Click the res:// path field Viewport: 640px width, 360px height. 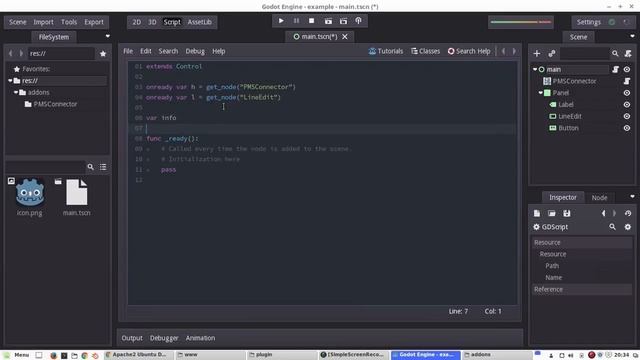61,53
